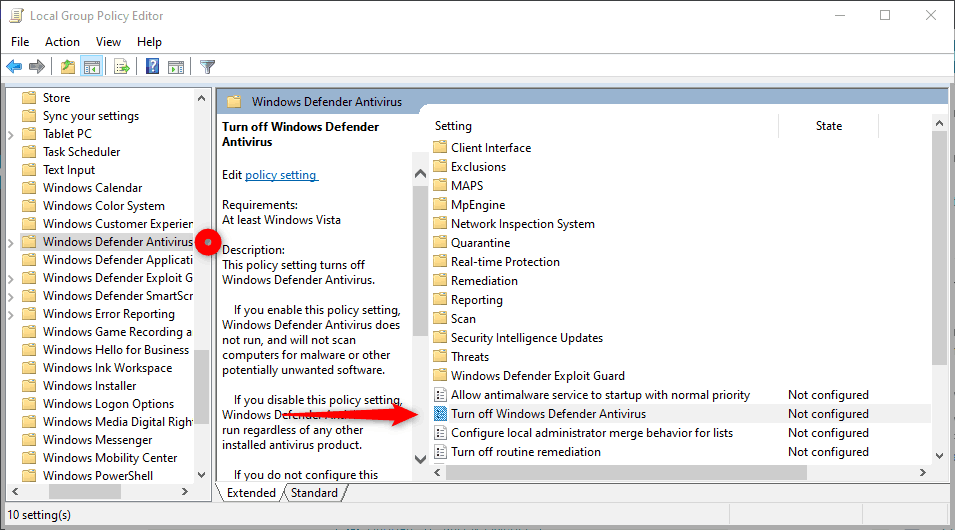Select Windows Hello for Business tree item

[116, 350]
